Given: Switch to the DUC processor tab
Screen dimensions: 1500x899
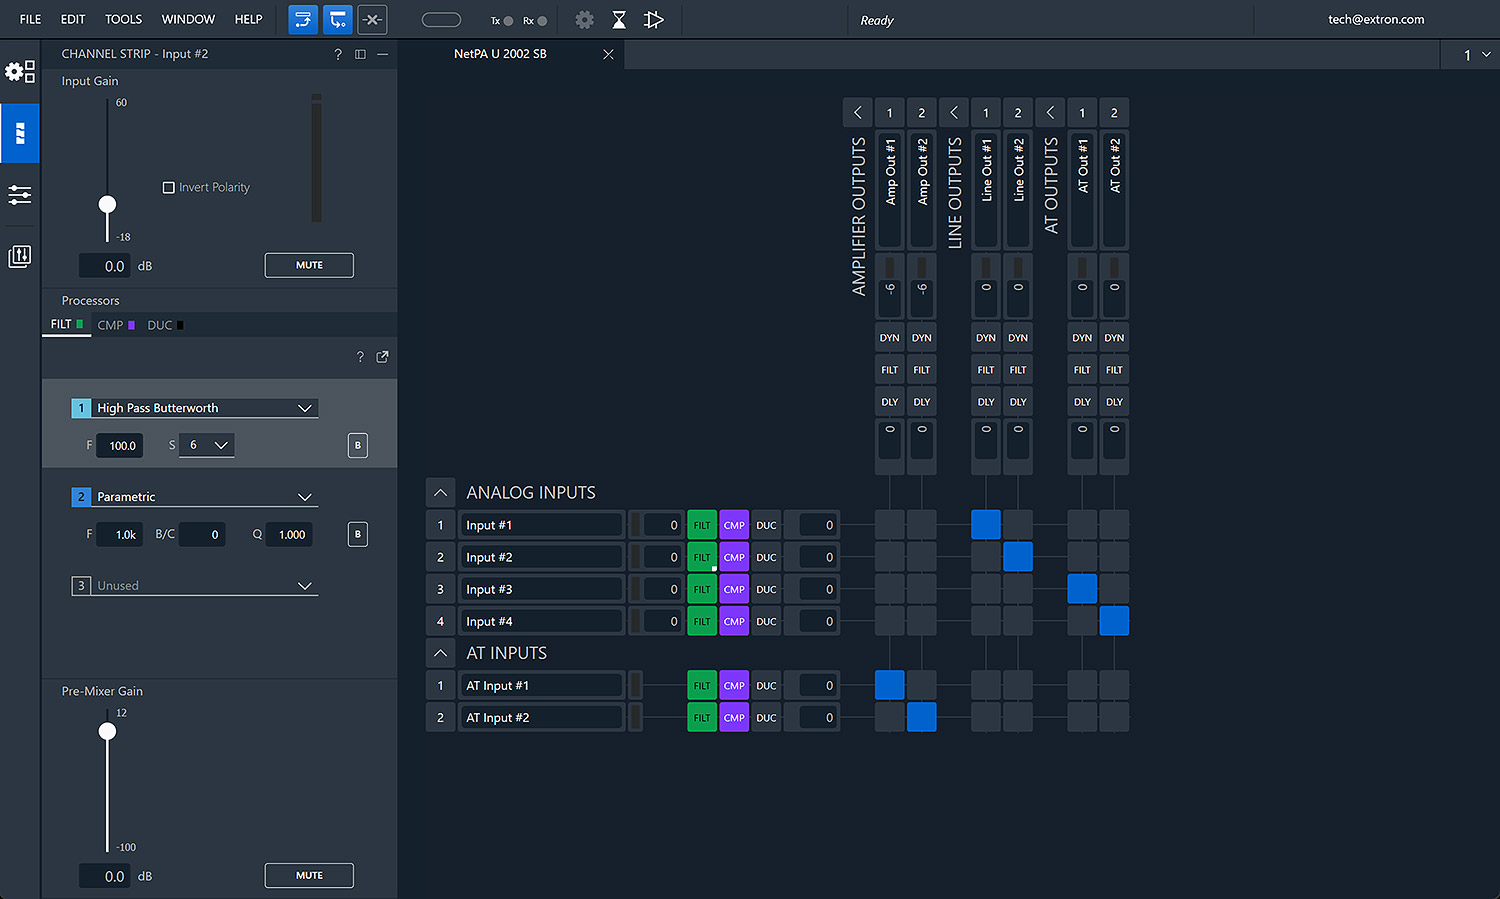Looking at the screenshot, I should point(165,325).
